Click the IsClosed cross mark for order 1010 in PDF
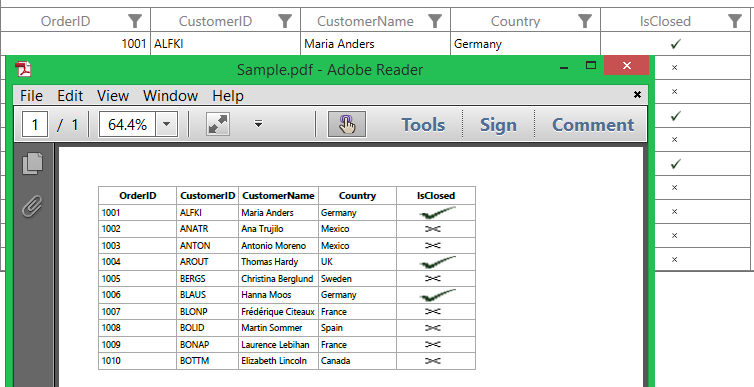Image resolution: width=754 pixels, height=387 pixels. coord(433,361)
